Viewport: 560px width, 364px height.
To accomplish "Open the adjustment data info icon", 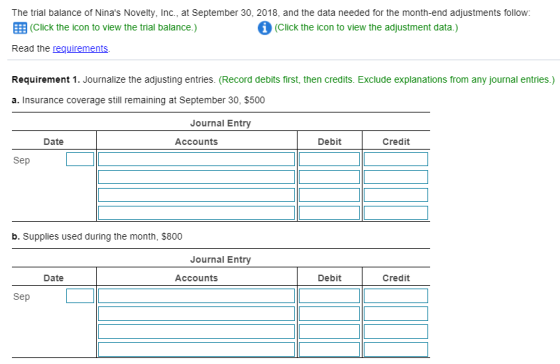I will (264, 28).
